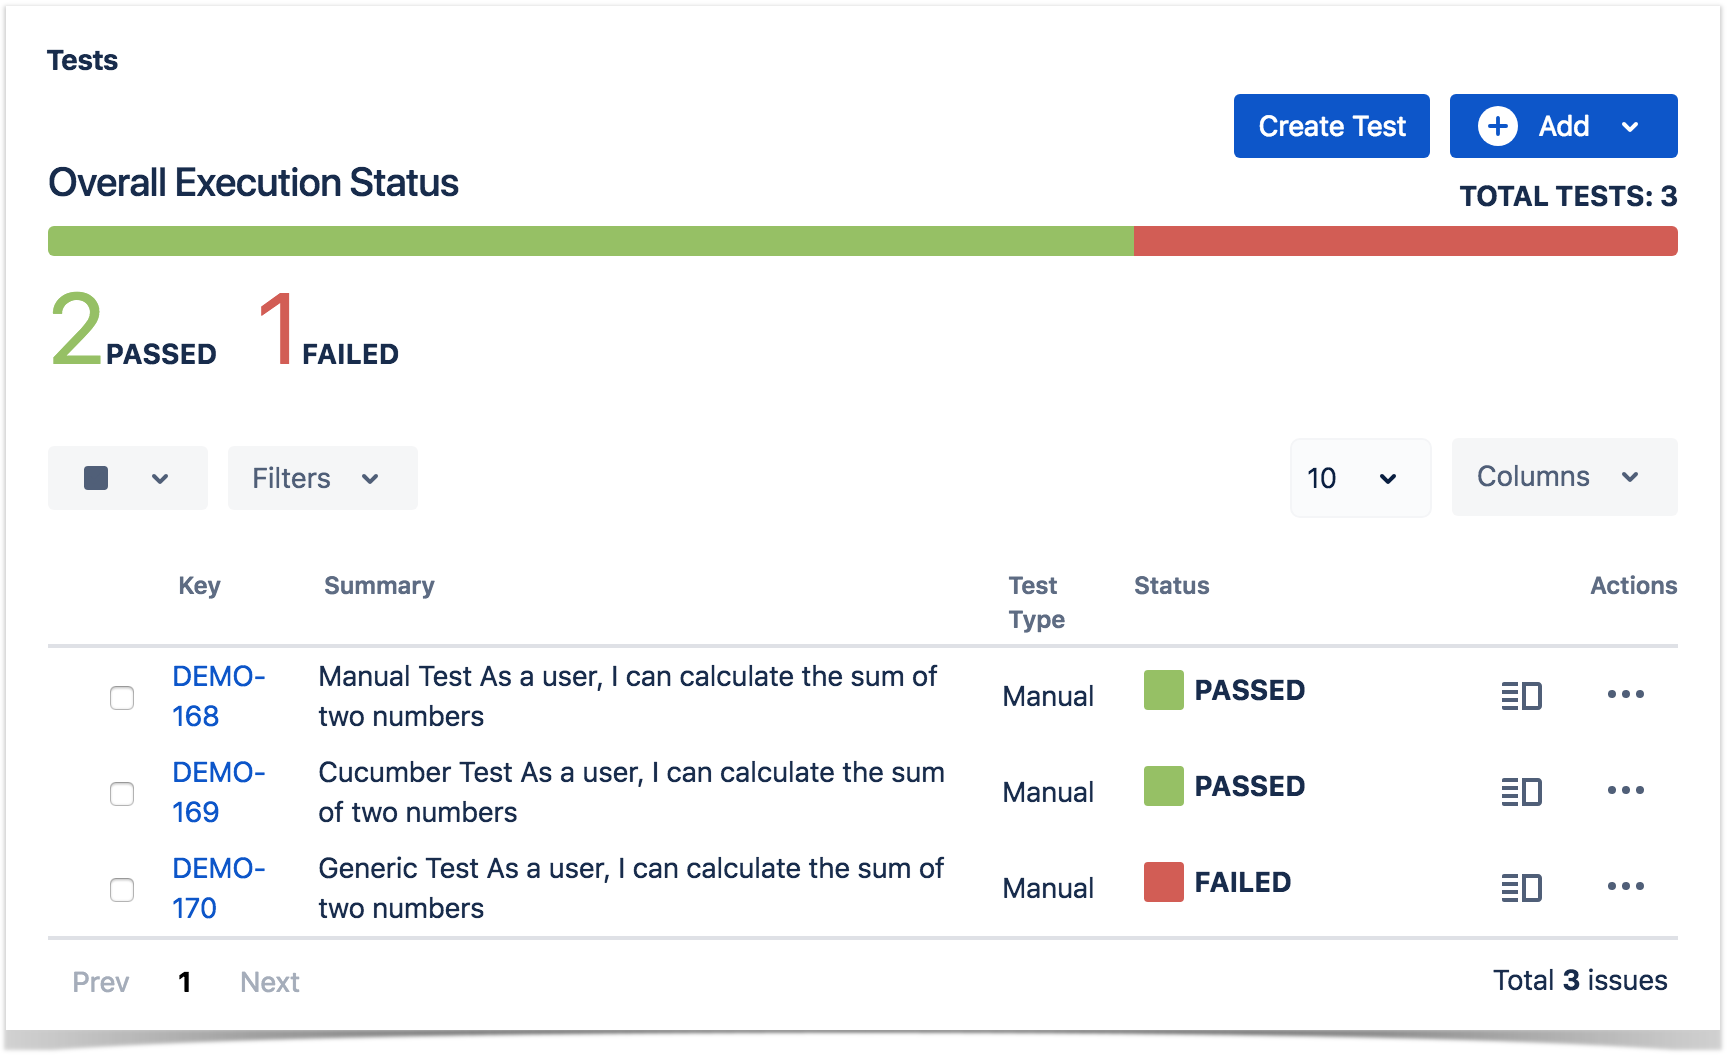This screenshot has width=1734, height=1059.
Task: Click the 1 FAILED counter
Action: [x=328, y=330]
